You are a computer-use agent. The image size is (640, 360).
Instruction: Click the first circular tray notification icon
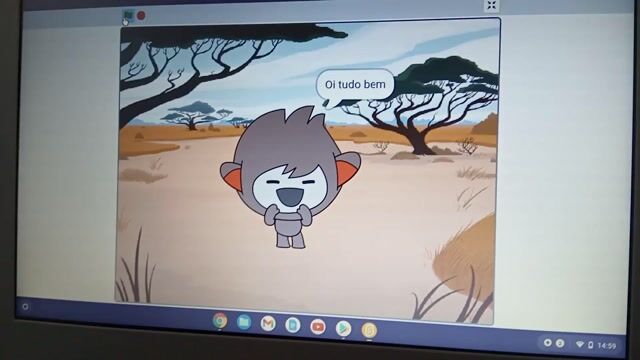click(548, 342)
